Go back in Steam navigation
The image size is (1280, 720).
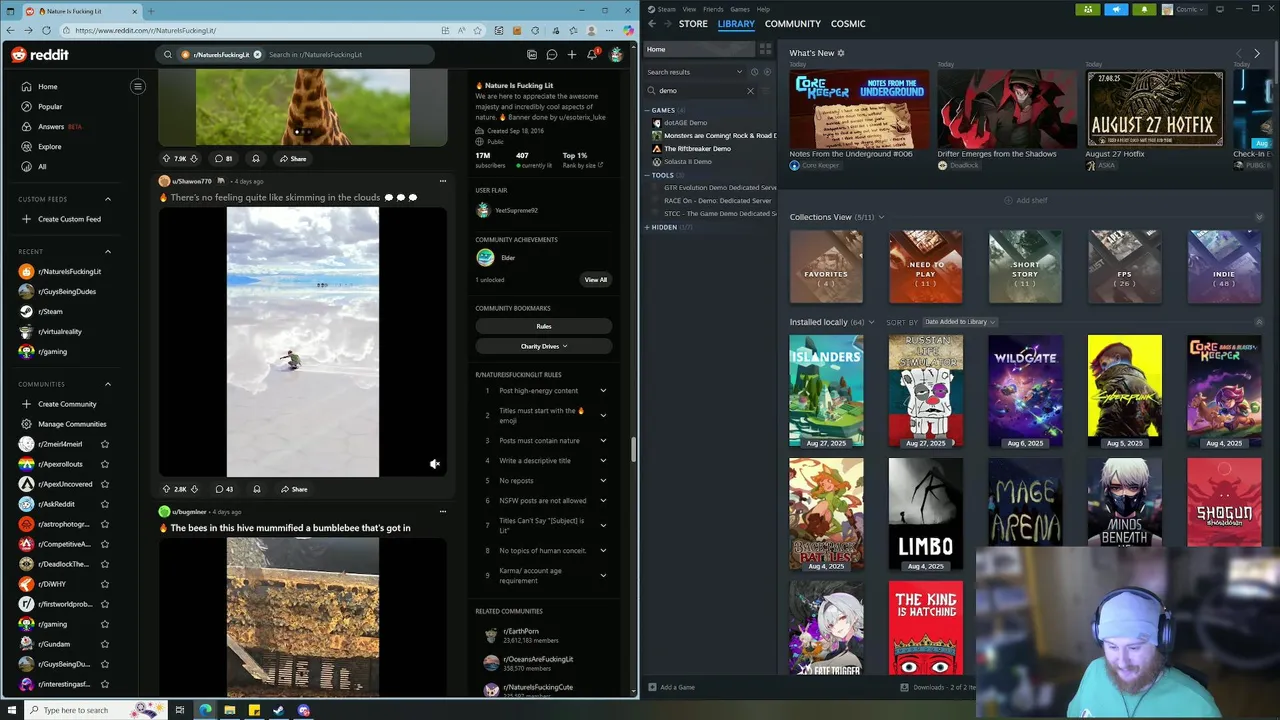point(652,24)
